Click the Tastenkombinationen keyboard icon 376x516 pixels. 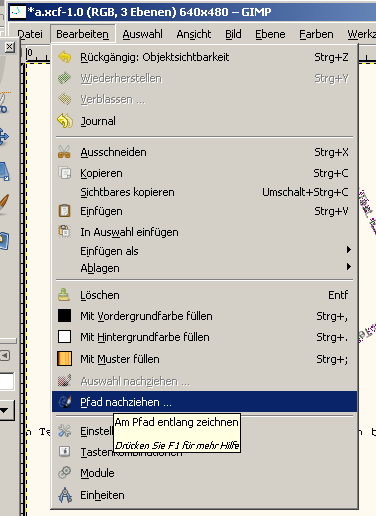point(64,452)
